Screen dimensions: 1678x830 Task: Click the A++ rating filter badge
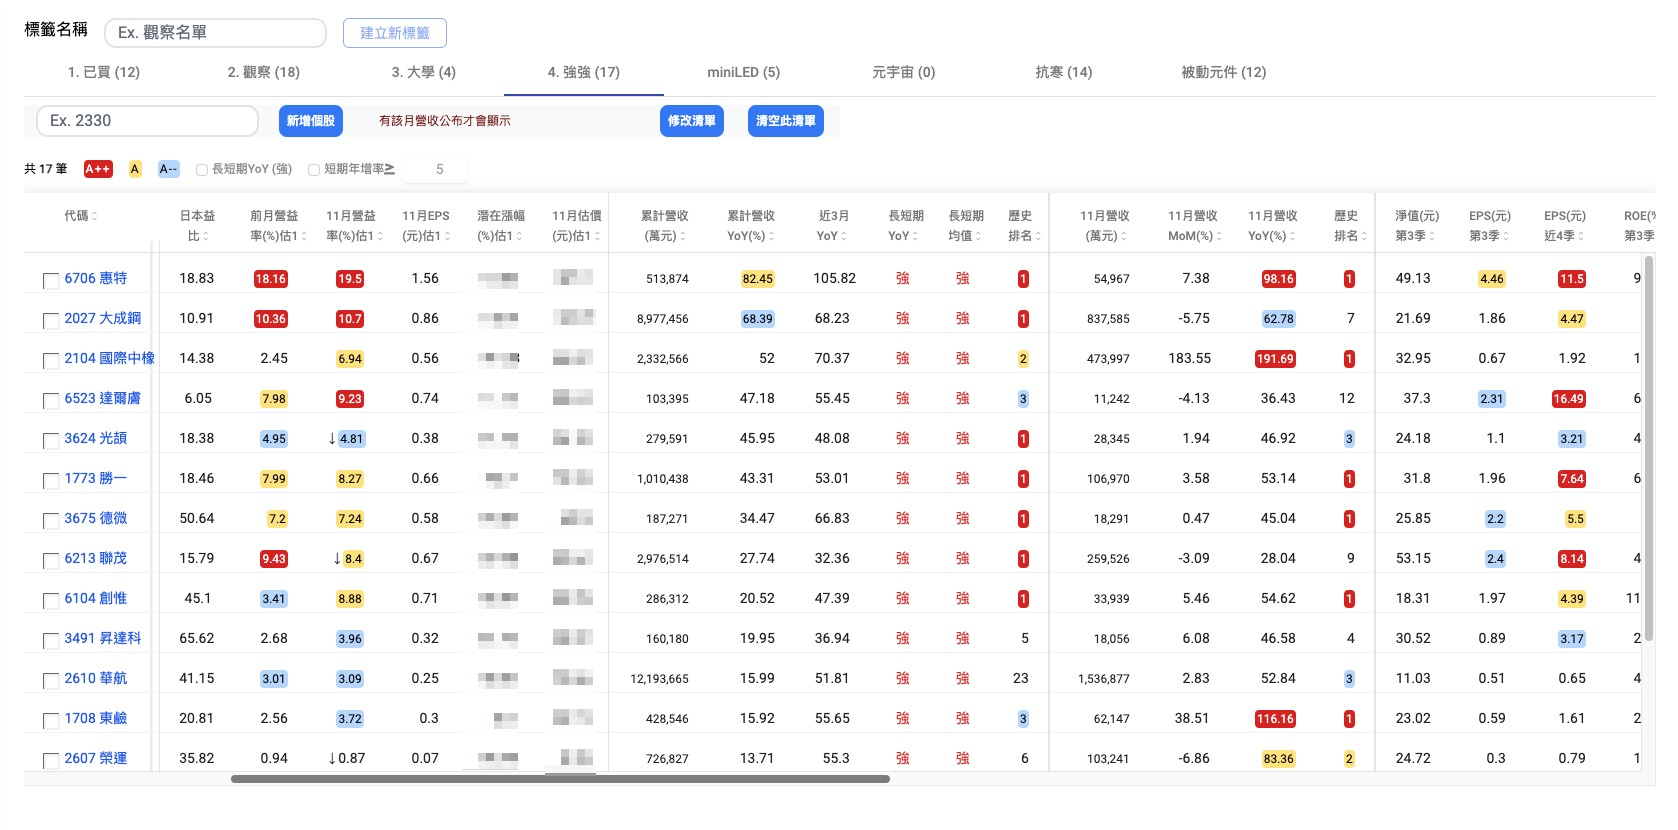point(98,169)
